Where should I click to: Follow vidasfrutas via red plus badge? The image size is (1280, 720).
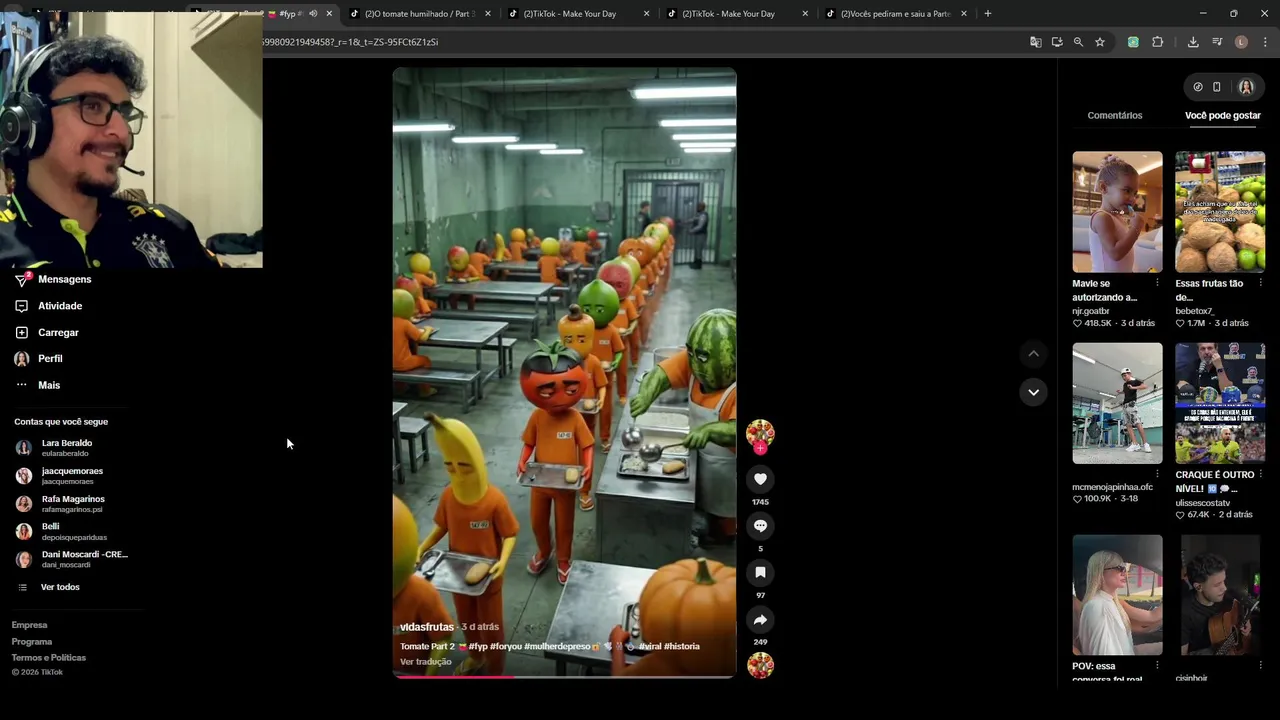pyautogui.click(x=760, y=449)
